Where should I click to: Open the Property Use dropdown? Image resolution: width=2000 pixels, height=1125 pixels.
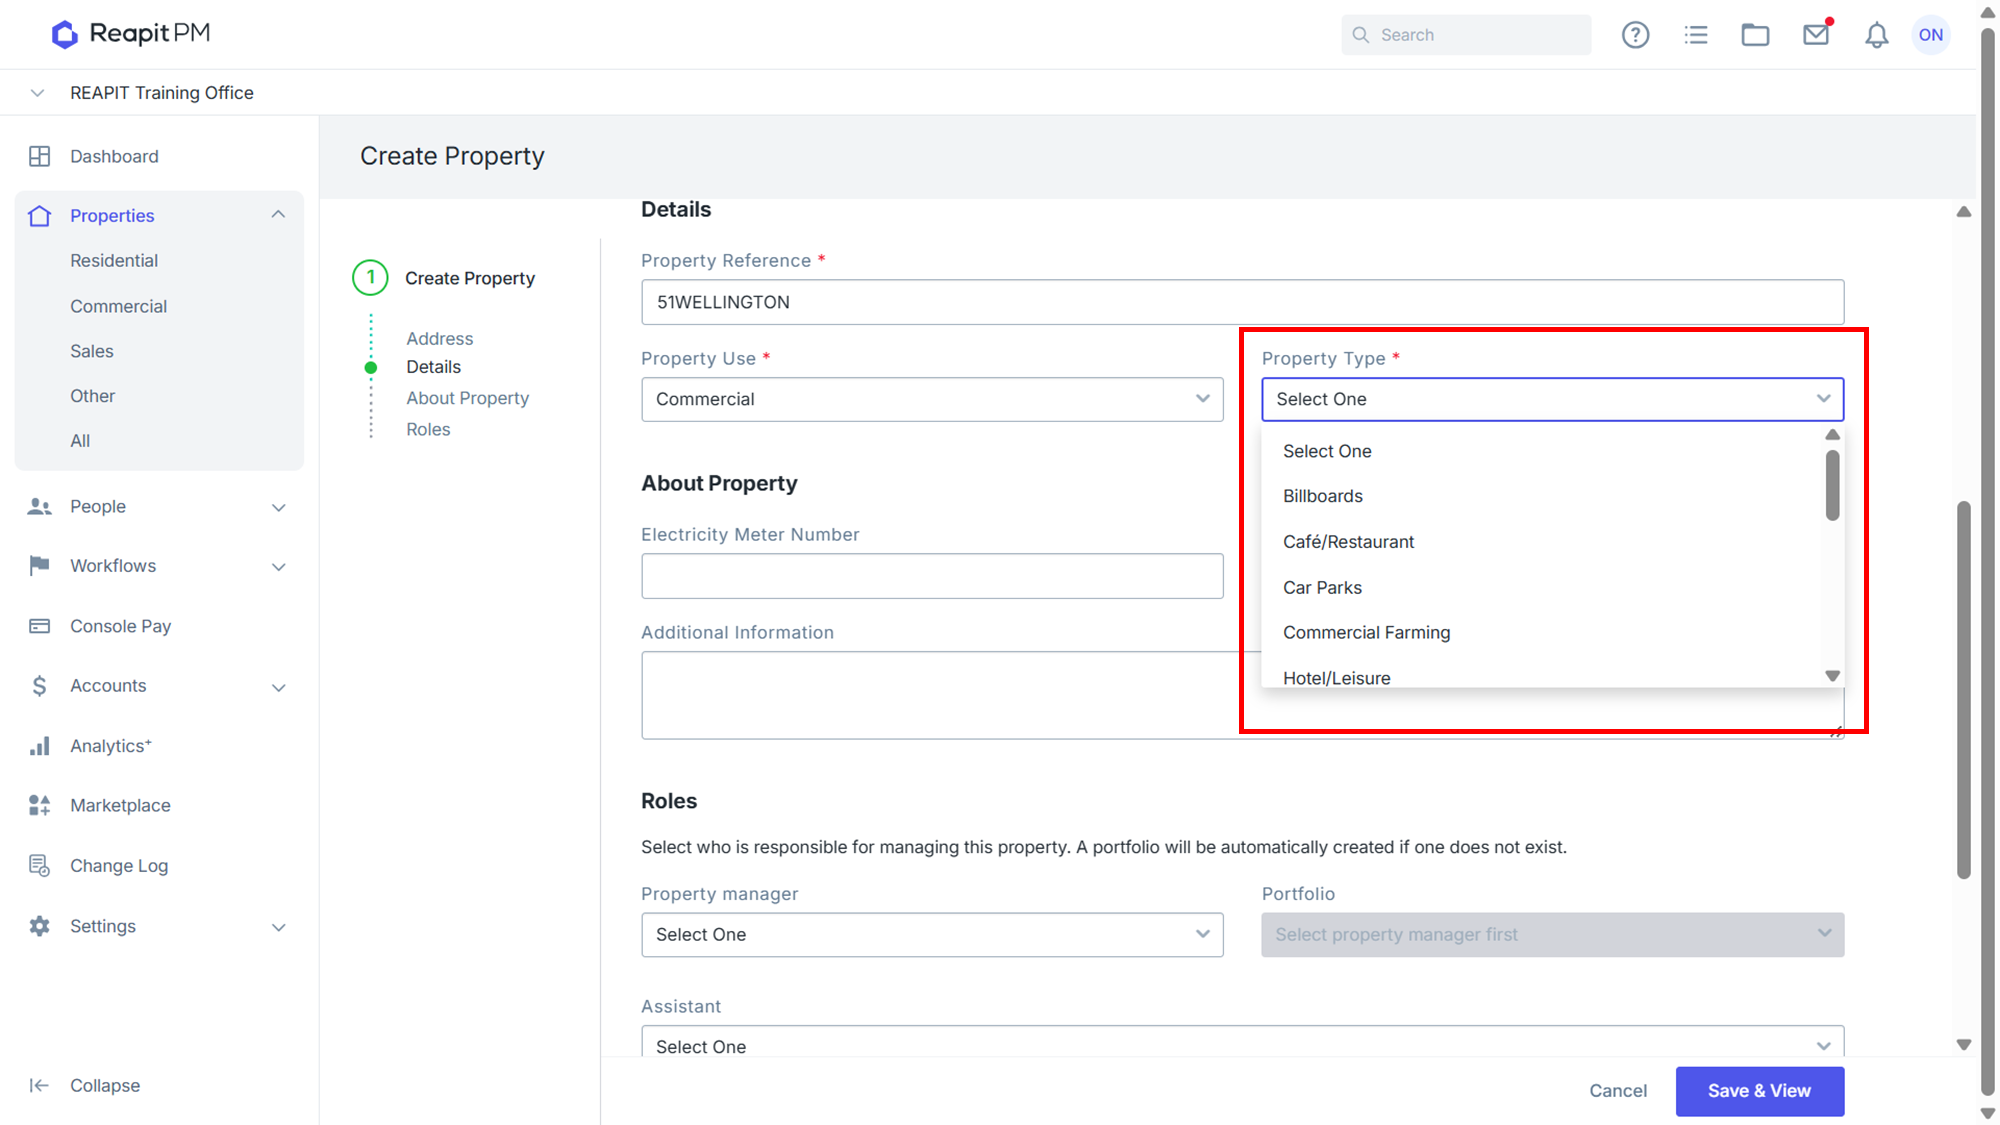point(932,399)
